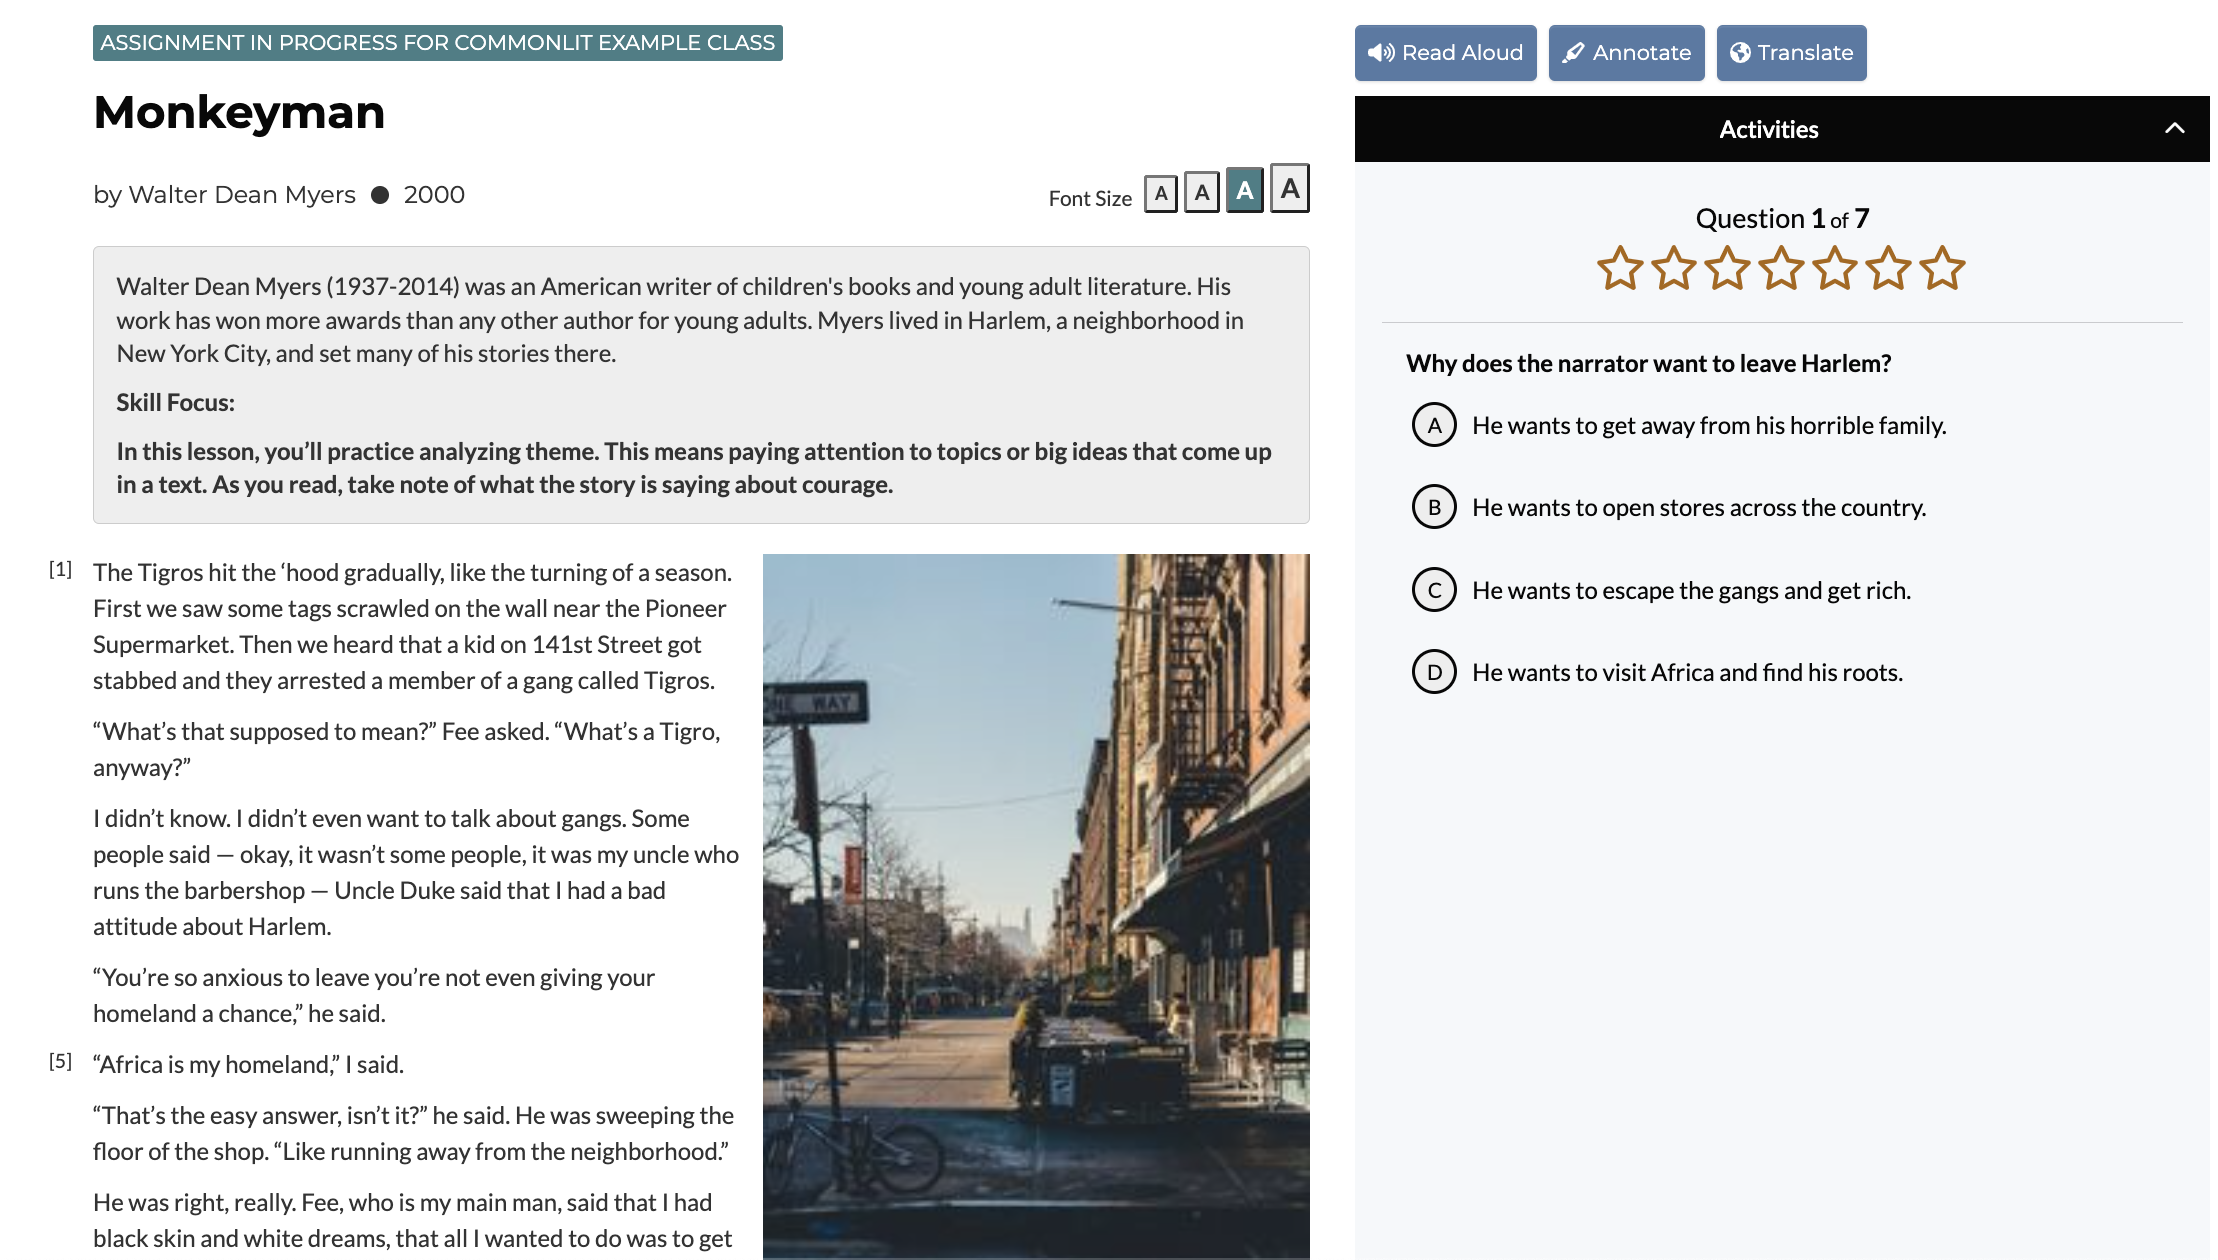
Task: Select the largest font size A
Action: [x=1290, y=189]
